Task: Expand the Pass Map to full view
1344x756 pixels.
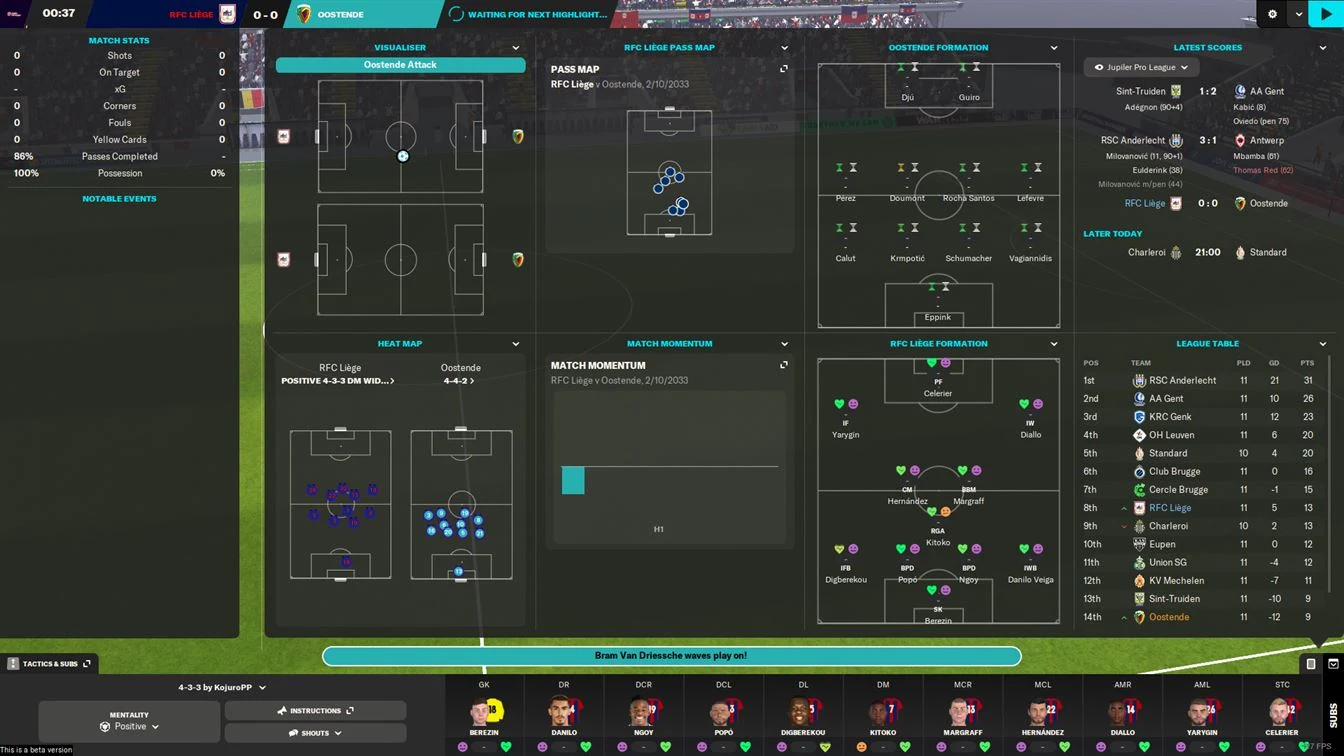Action: [784, 69]
